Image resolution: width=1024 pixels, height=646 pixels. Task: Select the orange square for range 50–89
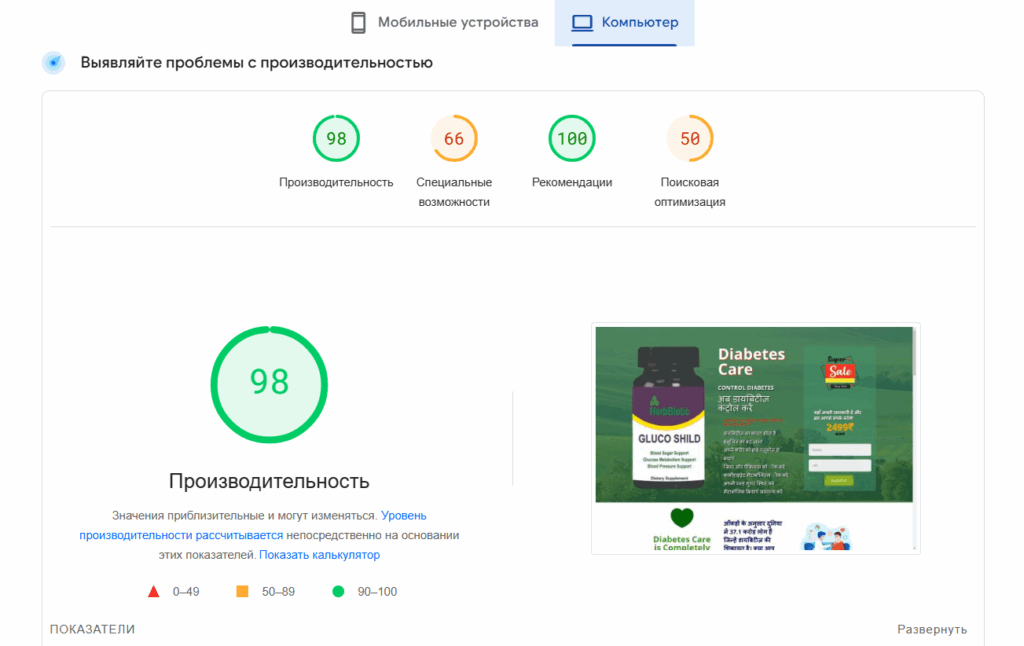tap(240, 591)
